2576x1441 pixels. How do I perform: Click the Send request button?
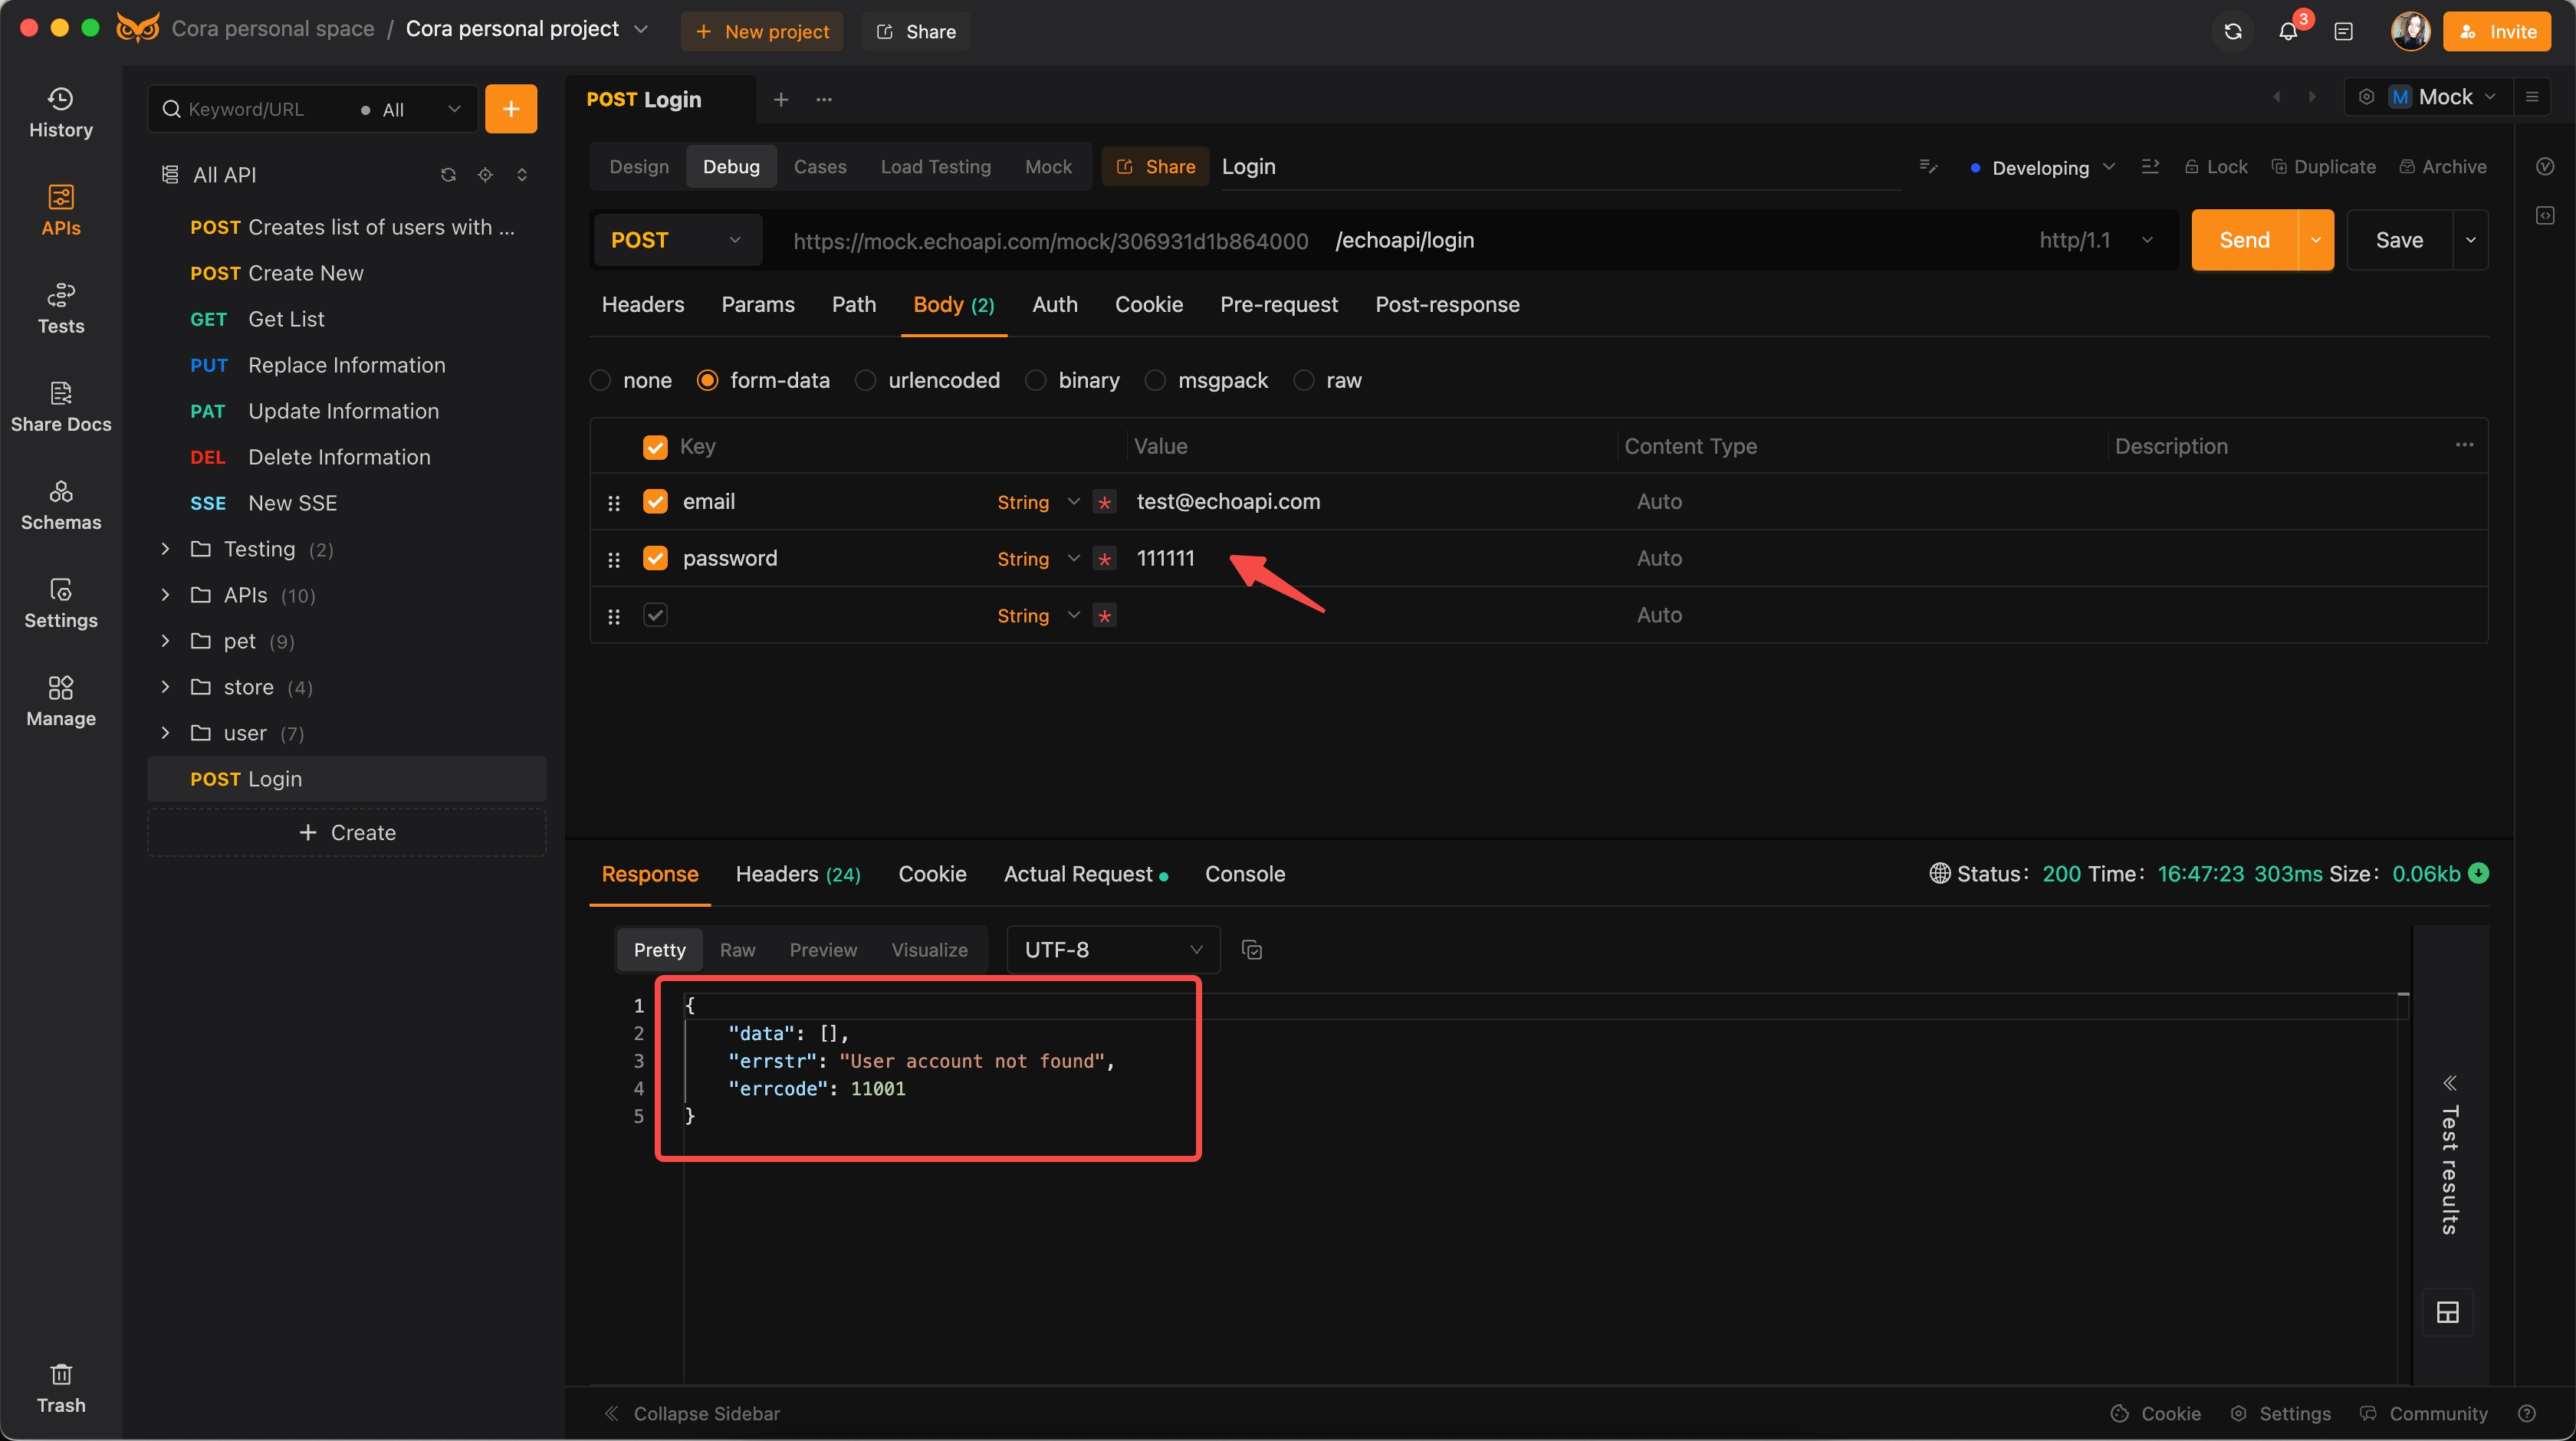coord(2243,238)
